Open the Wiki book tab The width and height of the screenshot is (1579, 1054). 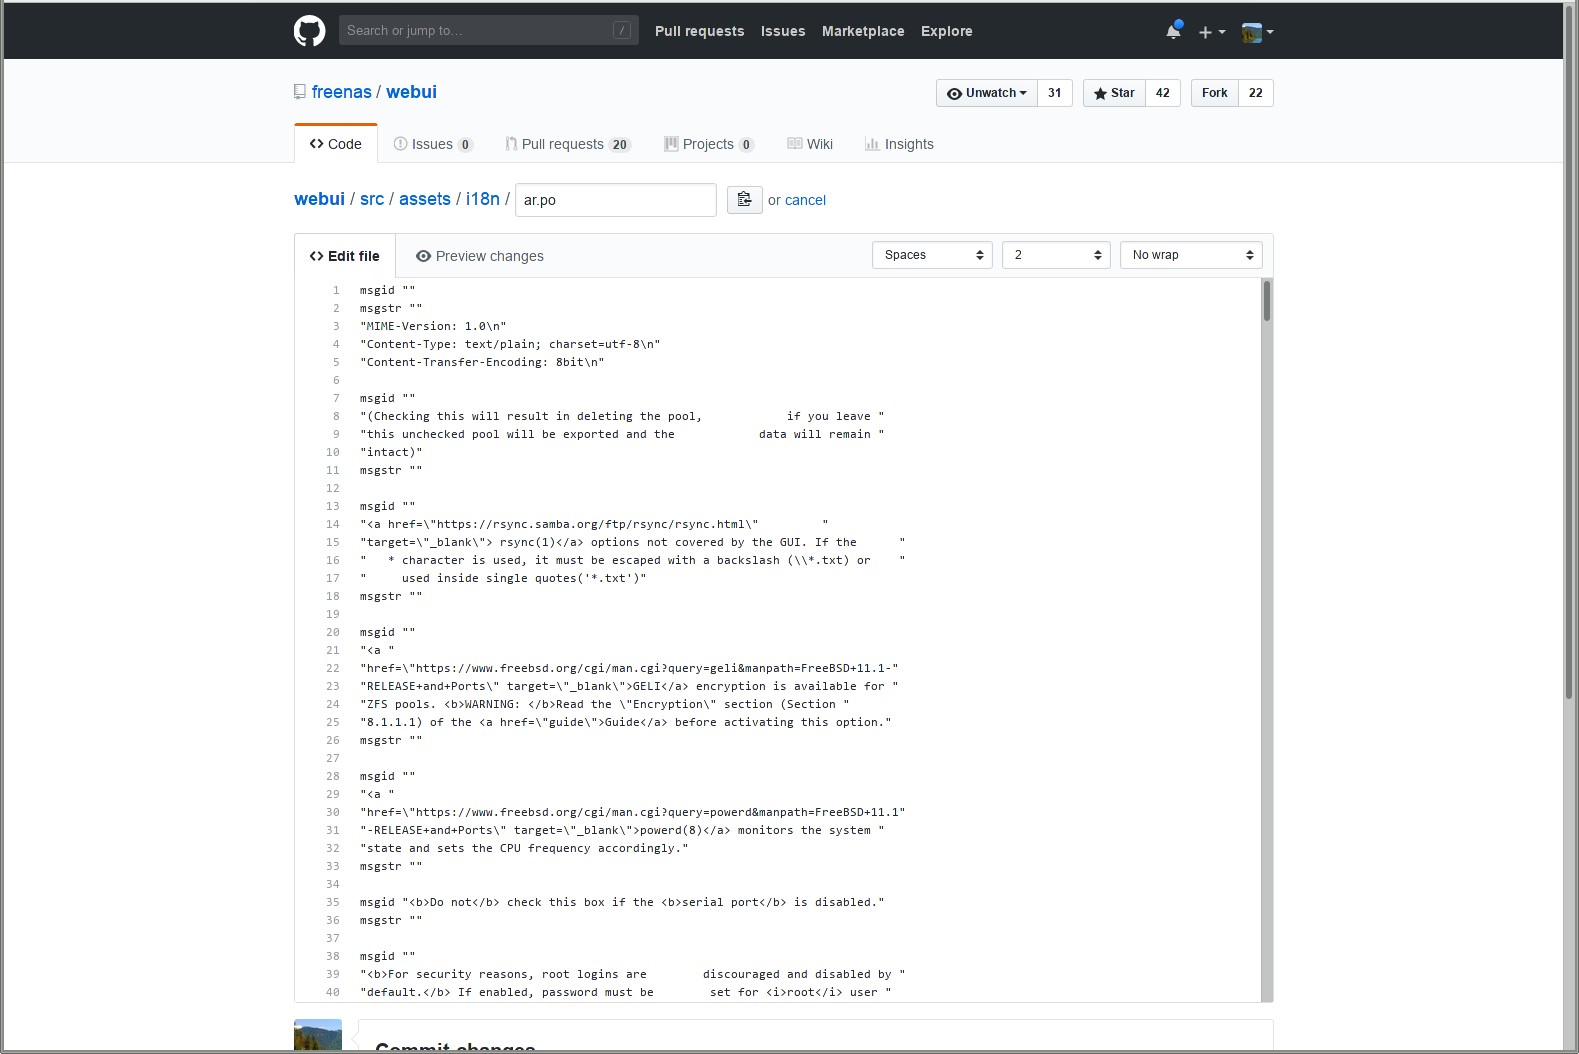810,144
